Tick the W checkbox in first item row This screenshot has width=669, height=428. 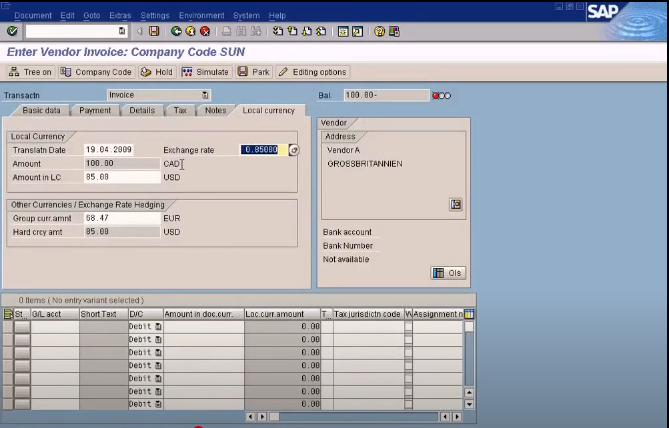[408, 326]
